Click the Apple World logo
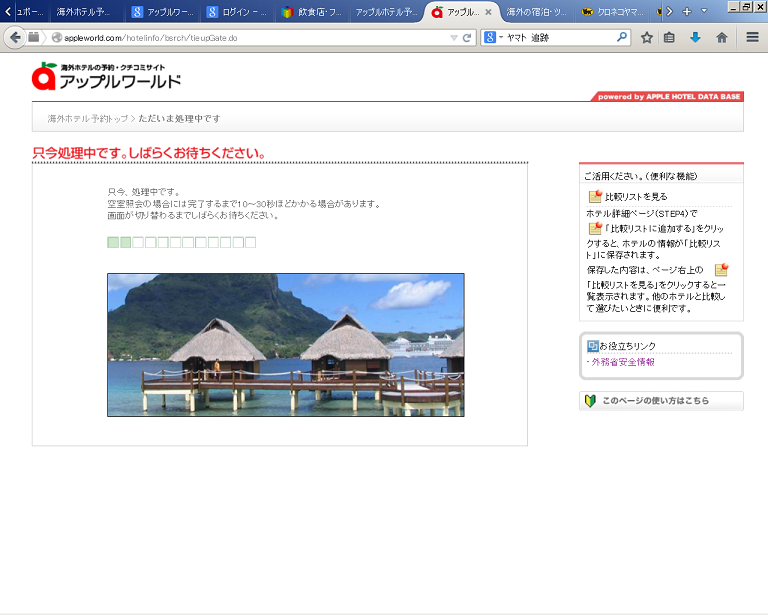Screen dimensions: 768x615 pos(107,76)
